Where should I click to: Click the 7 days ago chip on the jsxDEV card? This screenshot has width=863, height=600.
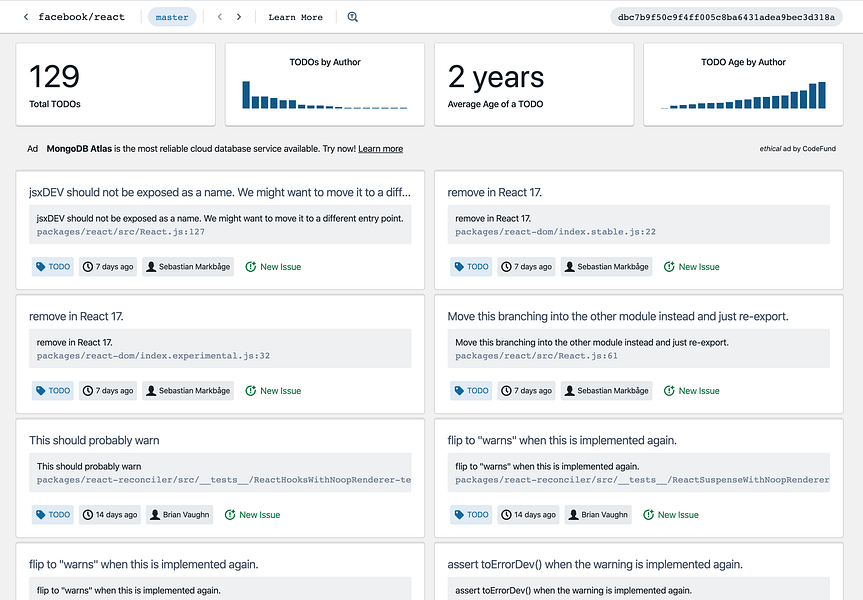coord(108,267)
